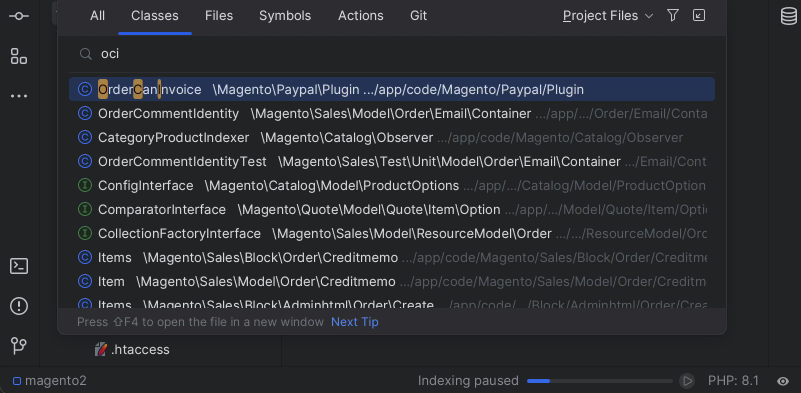Switch to the Files tab
Viewport: 801px width, 393px height.
(x=219, y=16)
